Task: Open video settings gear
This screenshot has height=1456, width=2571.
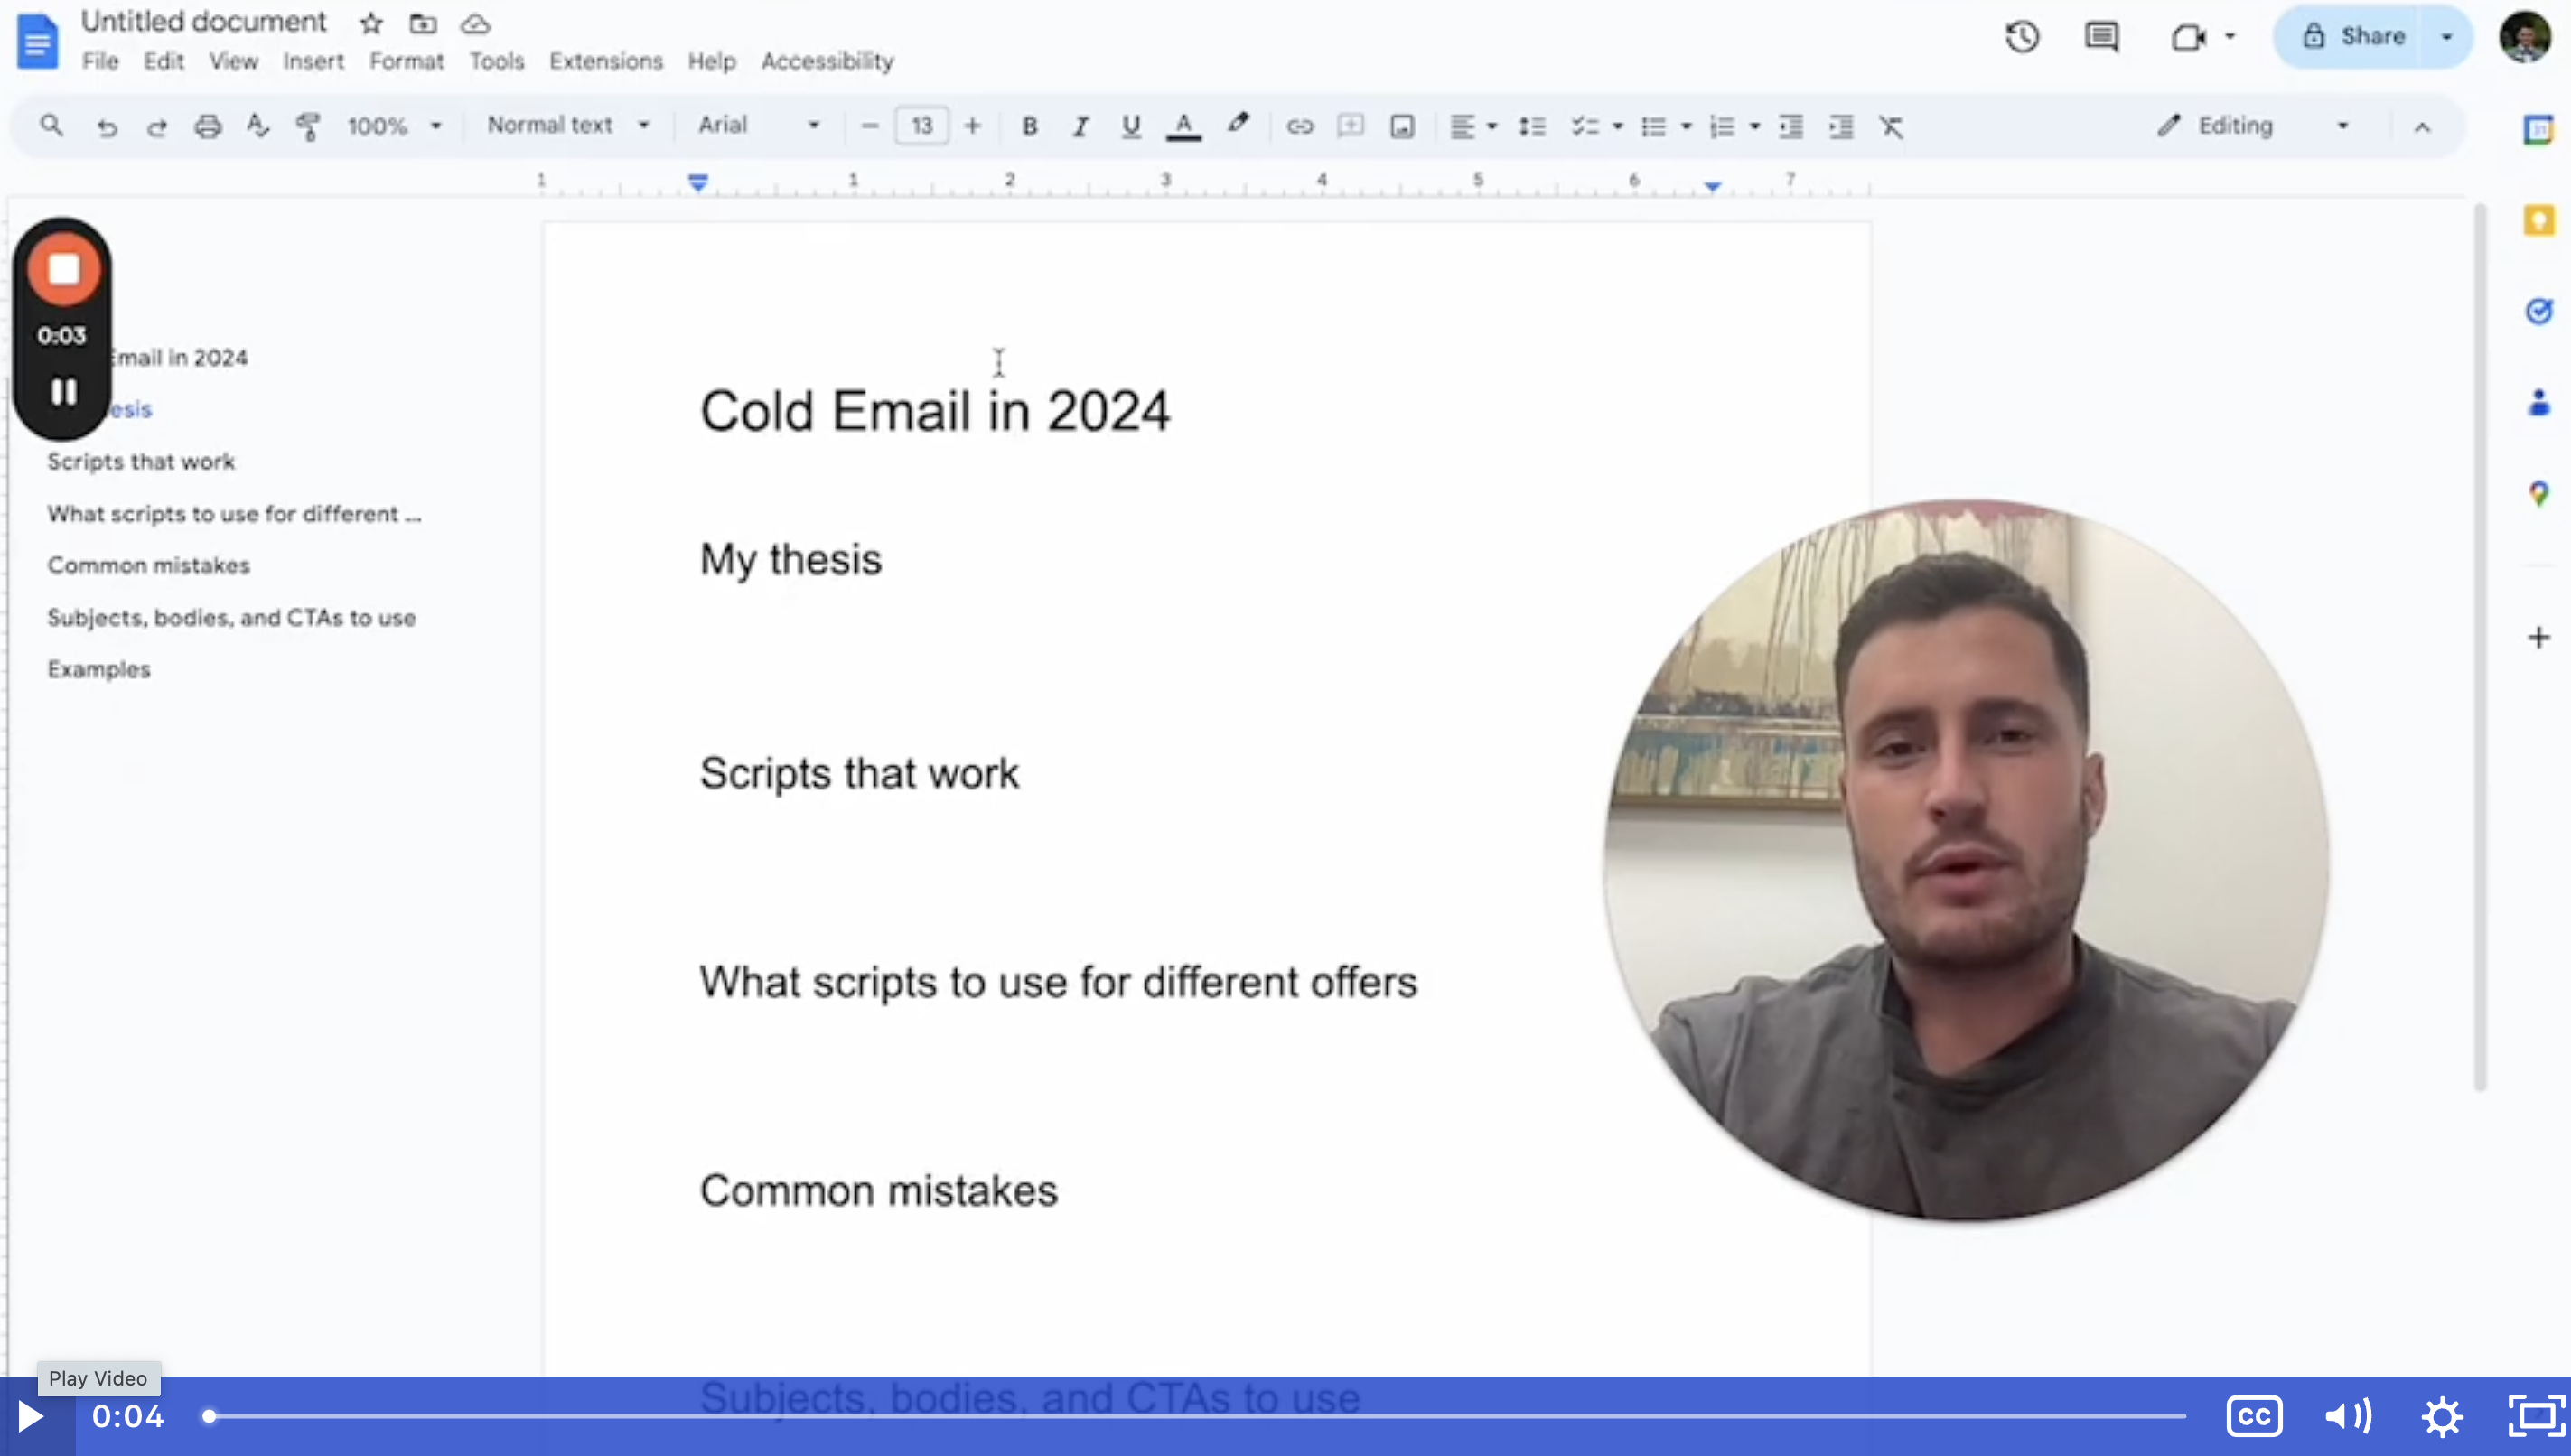Action: pos(2441,1416)
